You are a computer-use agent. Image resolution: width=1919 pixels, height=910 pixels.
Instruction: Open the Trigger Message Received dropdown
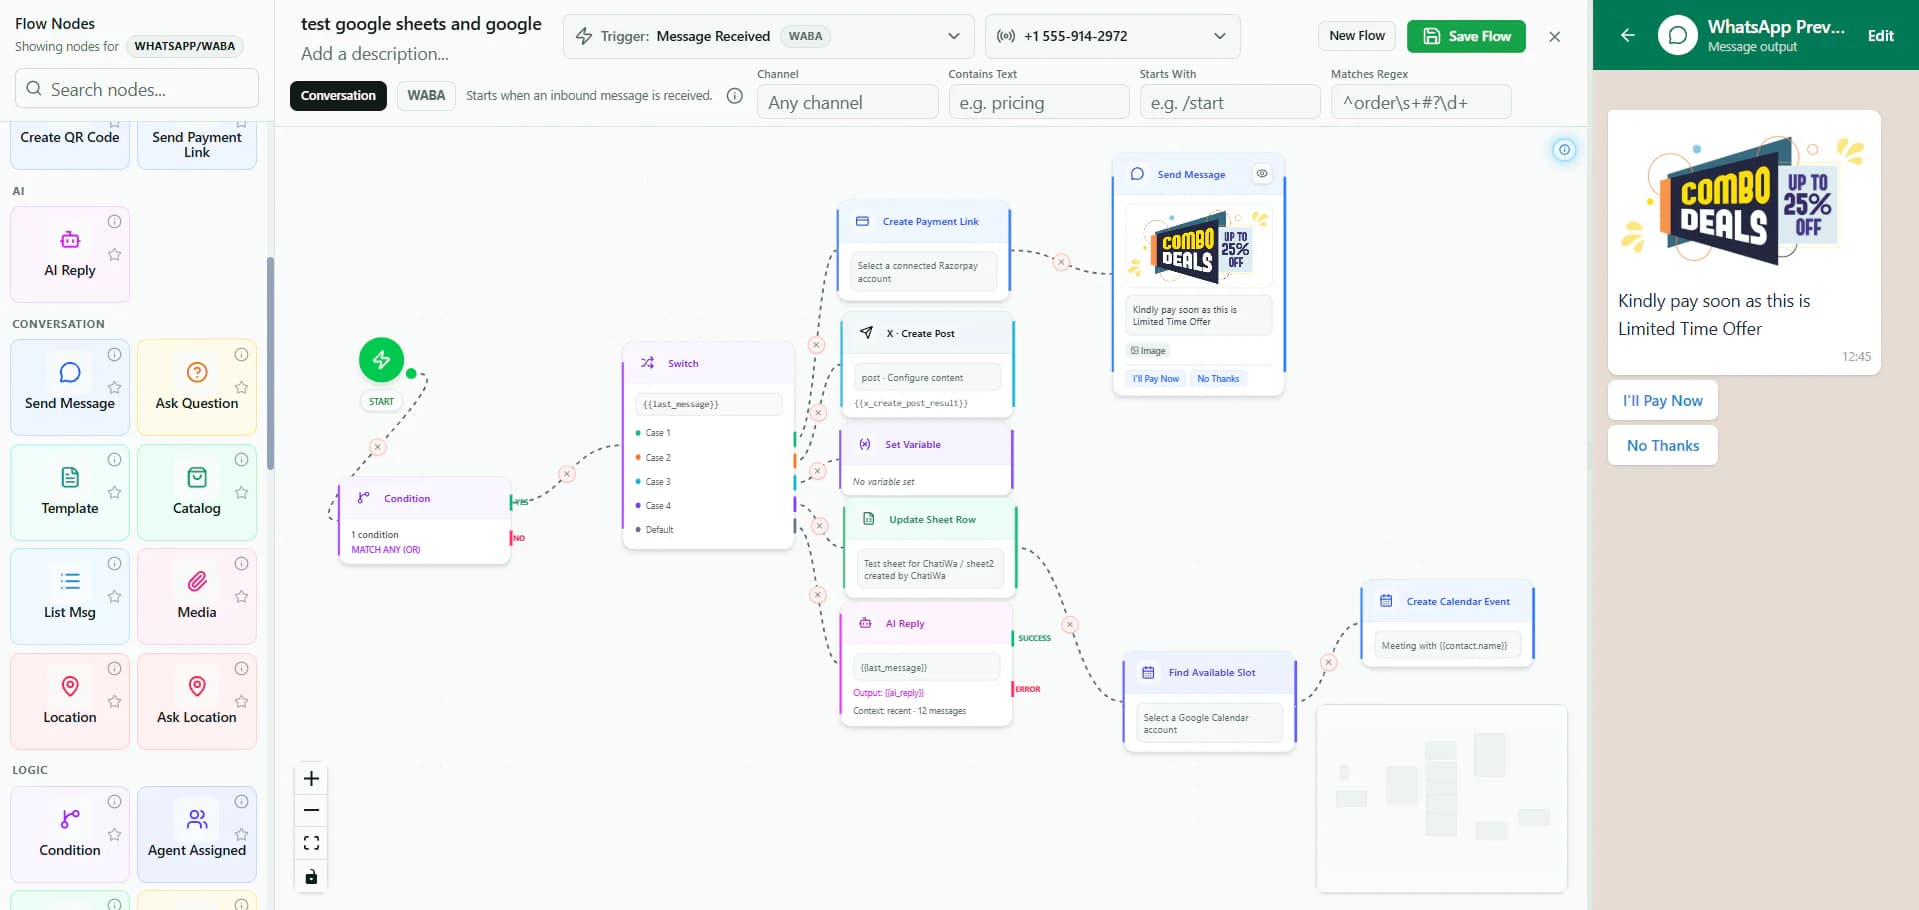[x=768, y=36]
